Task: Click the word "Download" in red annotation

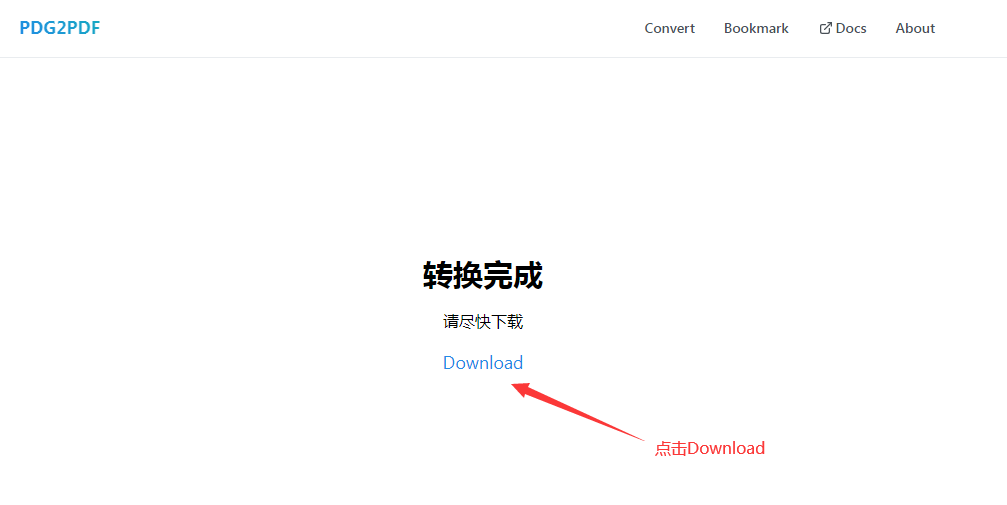Action: point(726,448)
